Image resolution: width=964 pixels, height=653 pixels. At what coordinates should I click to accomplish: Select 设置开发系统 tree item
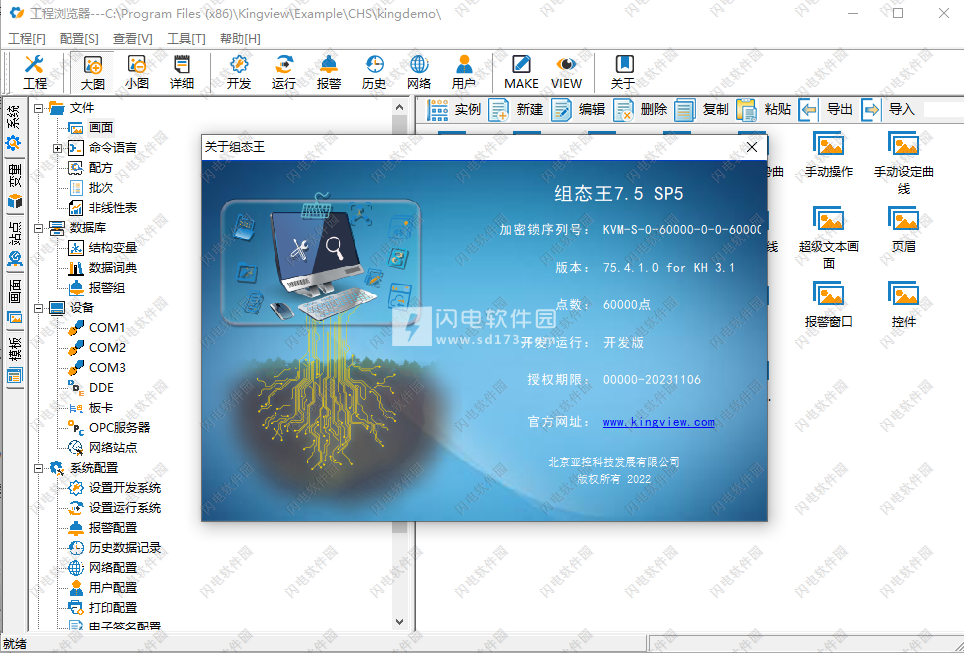click(125, 488)
